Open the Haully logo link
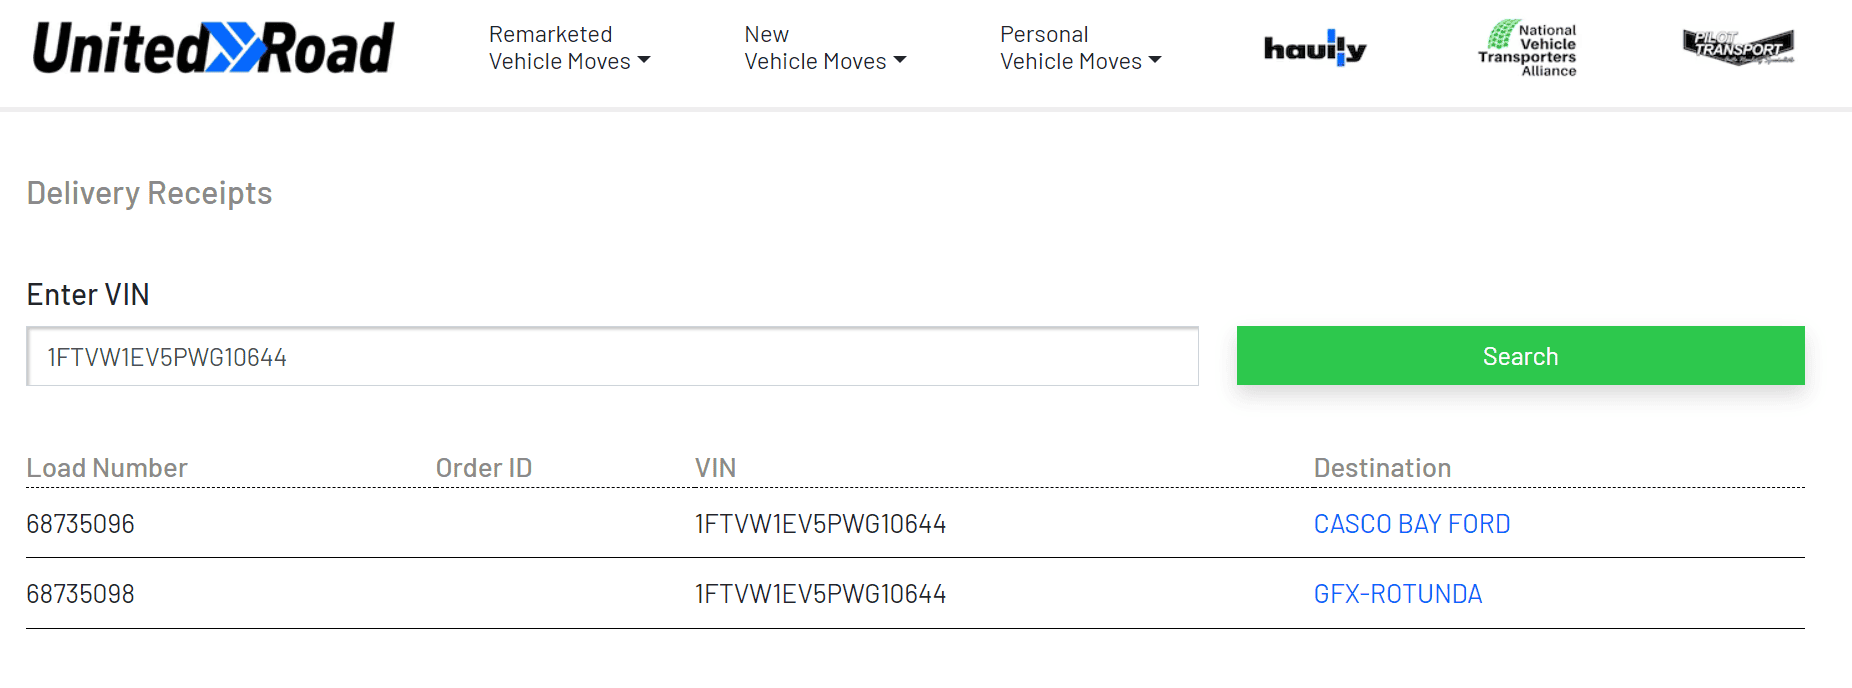This screenshot has width=1852, height=688. pos(1314,48)
